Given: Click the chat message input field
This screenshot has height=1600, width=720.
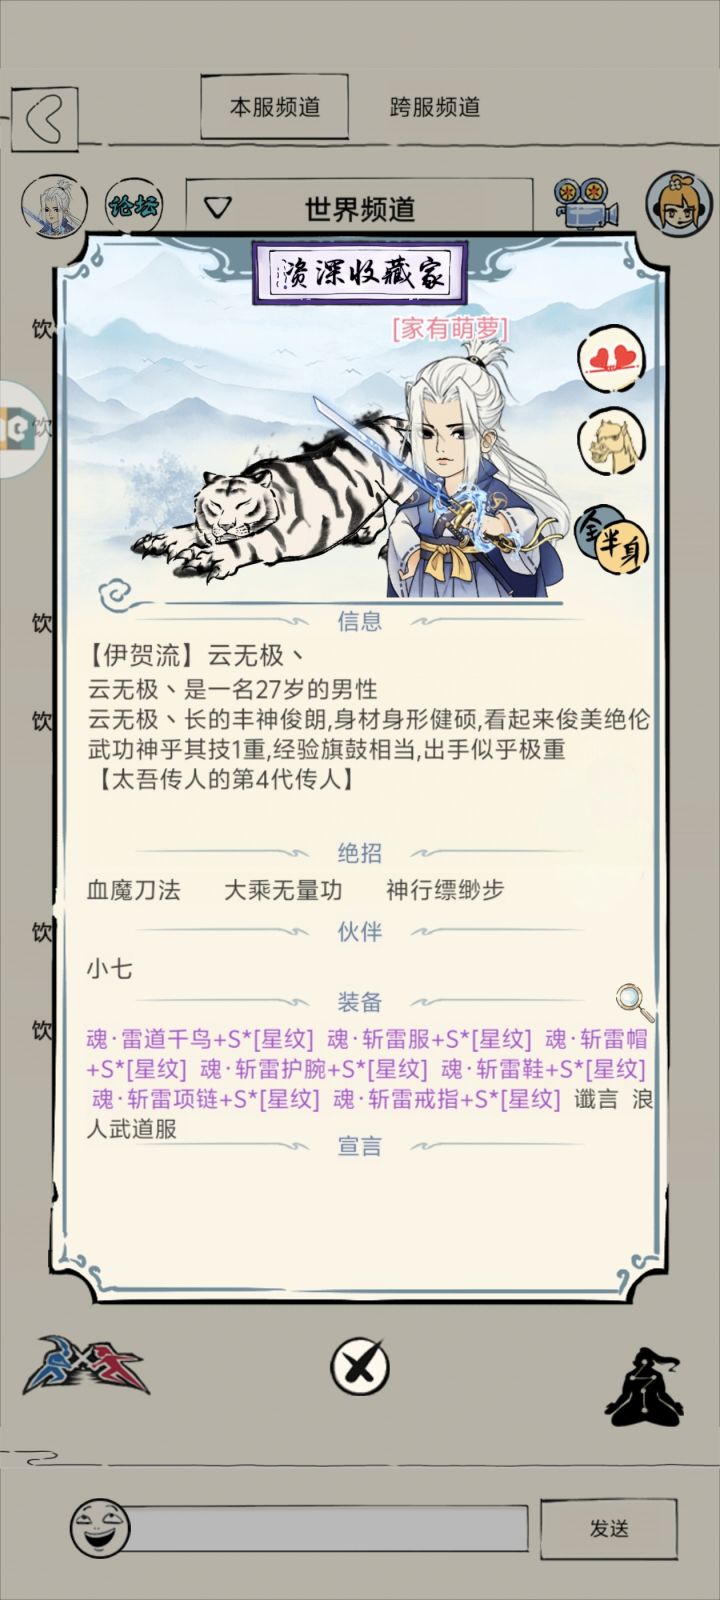Looking at the screenshot, I should coord(328,1528).
